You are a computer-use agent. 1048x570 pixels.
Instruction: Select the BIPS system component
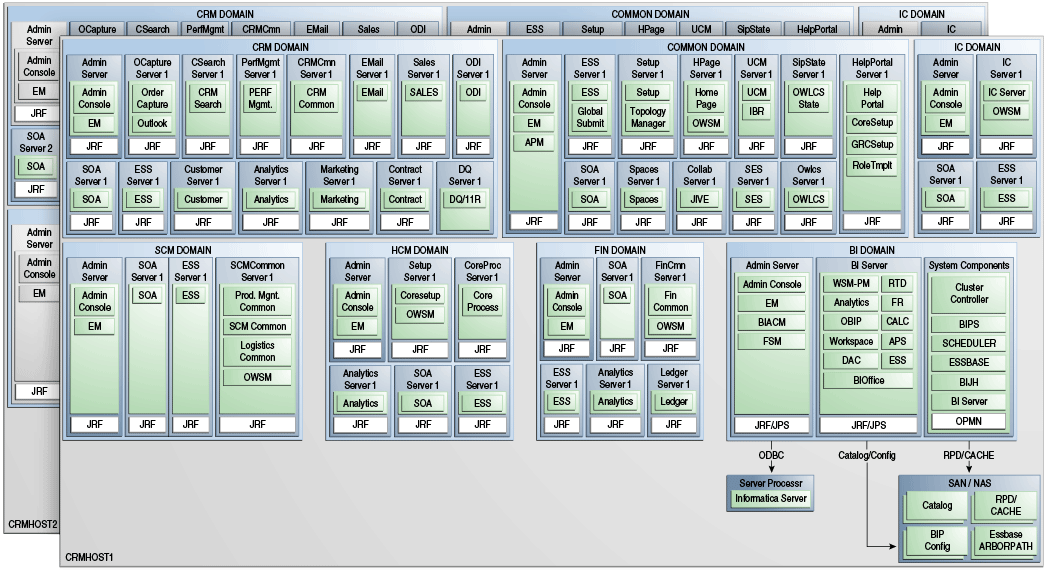[x=969, y=324]
